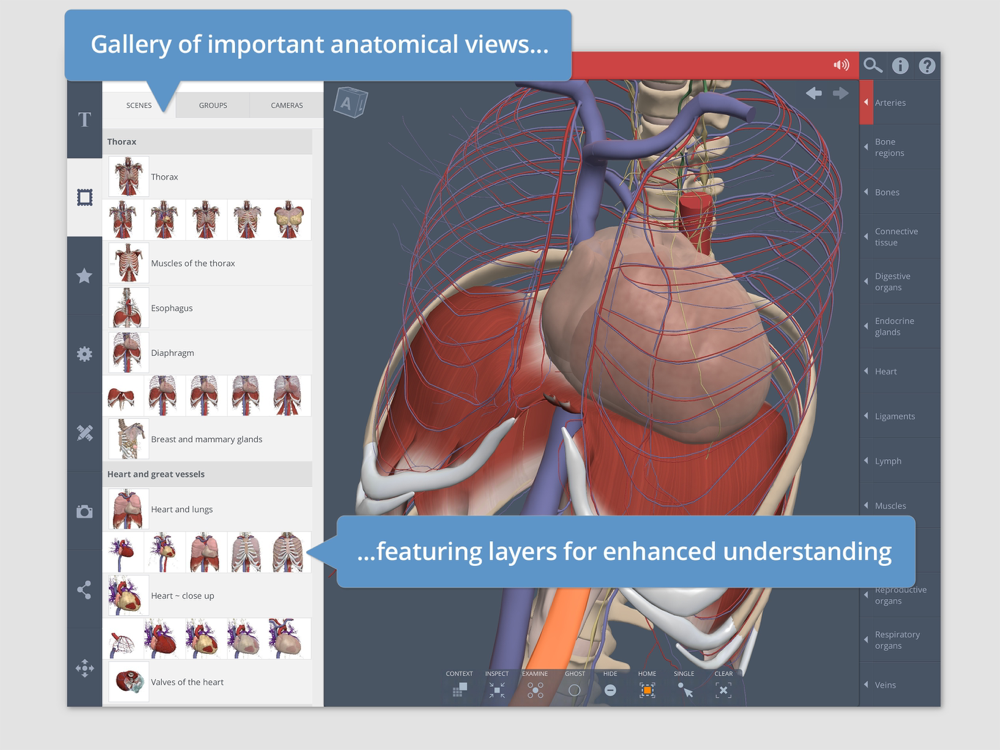Screen dimensions: 1000x750
Task: Toggle Ghost mode in bottom toolbar
Action: tap(574, 685)
